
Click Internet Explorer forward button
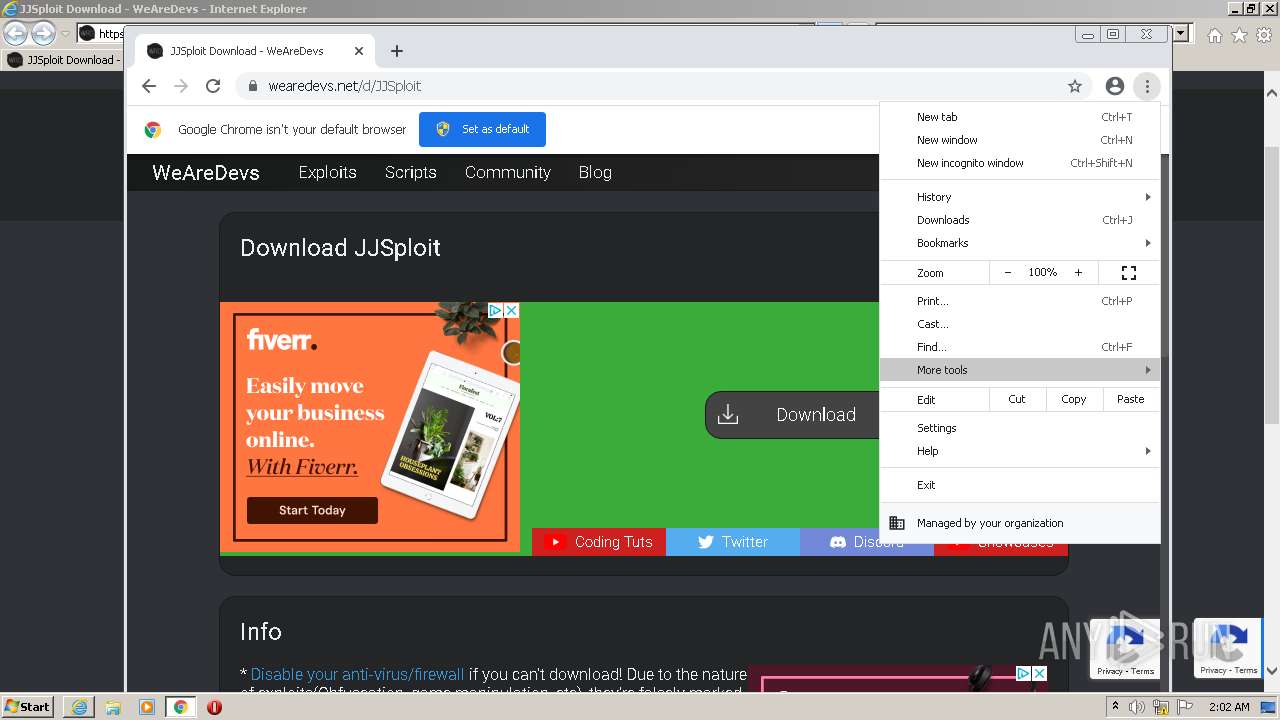[43, 33]
